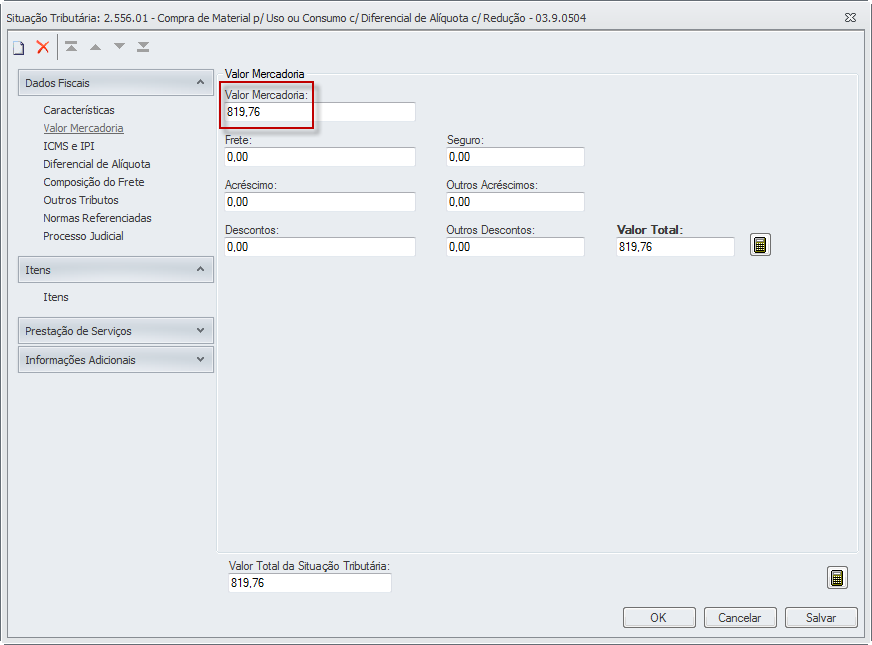
Task: Click the move-to-last arrow icon
Action: [143, 47]
